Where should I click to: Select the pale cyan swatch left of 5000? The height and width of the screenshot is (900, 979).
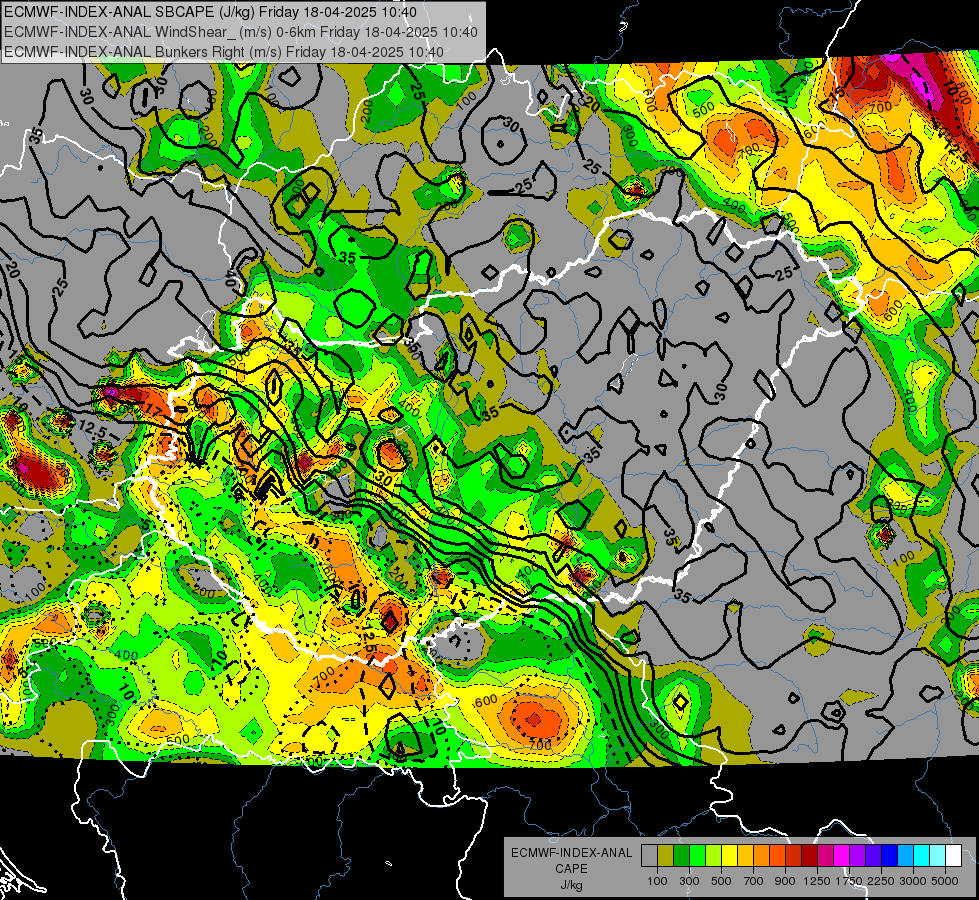tap(938, 855)
